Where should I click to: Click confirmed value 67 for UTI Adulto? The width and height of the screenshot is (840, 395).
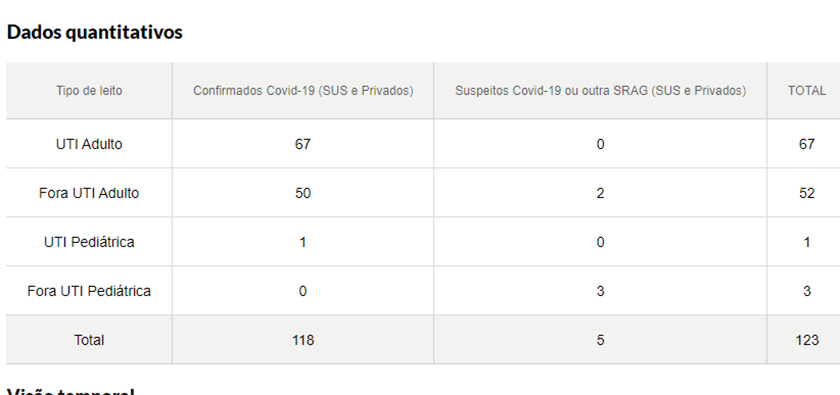click(x=303, y=144)
